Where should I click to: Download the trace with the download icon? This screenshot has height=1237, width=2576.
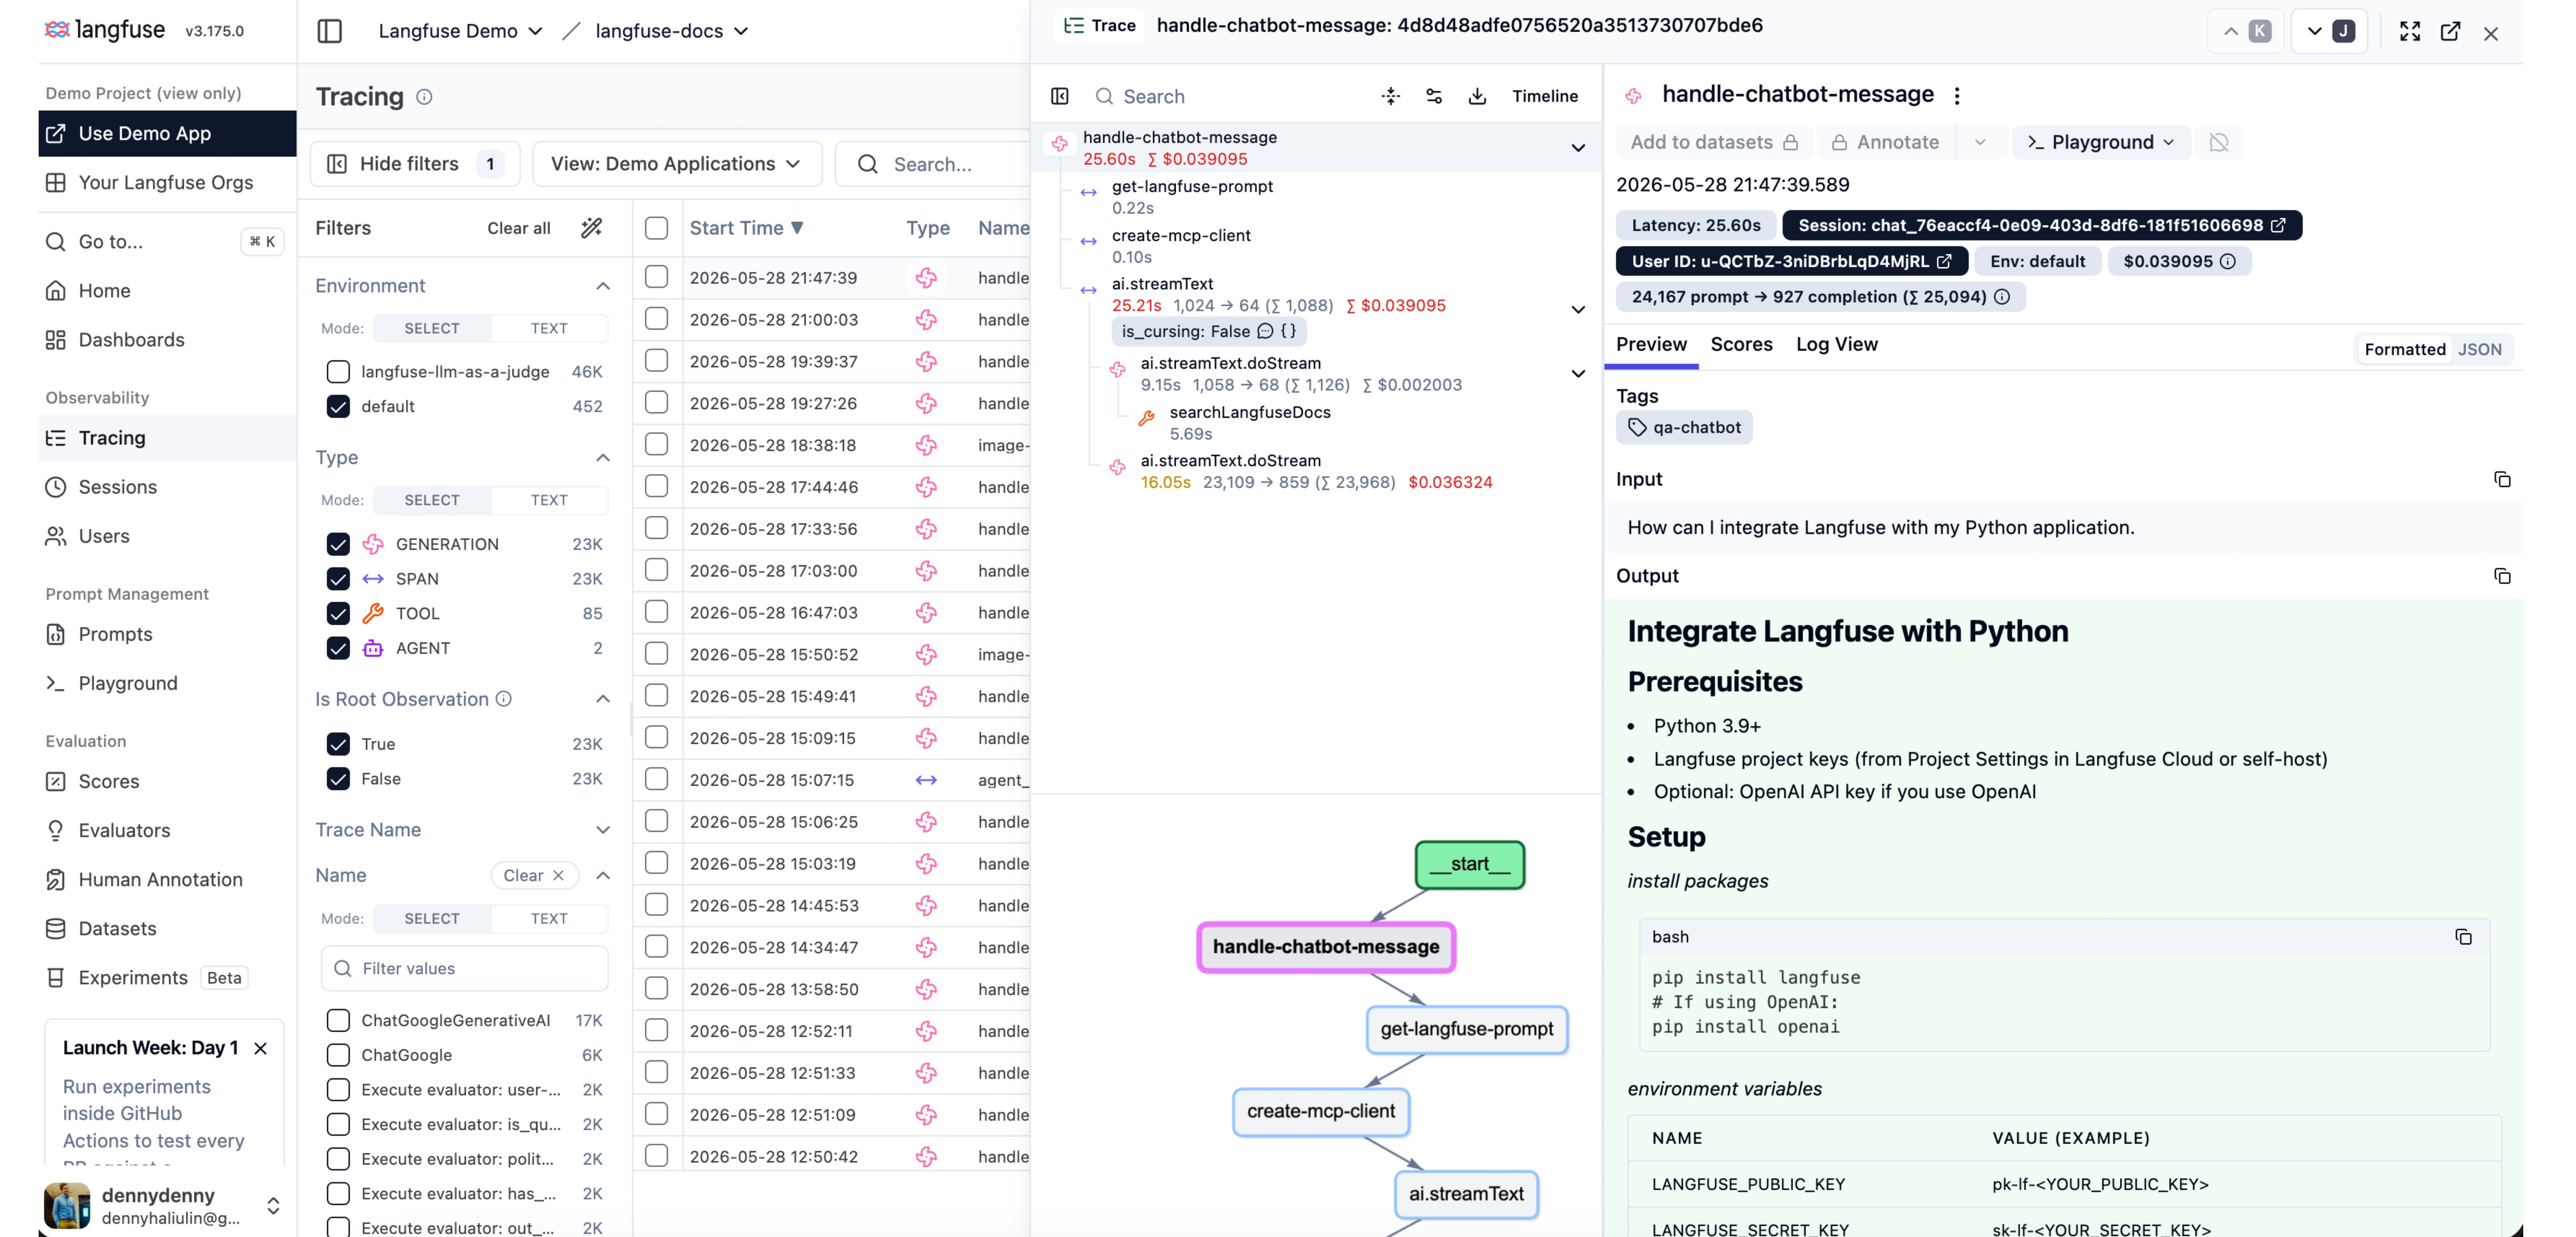point(1477,96)
